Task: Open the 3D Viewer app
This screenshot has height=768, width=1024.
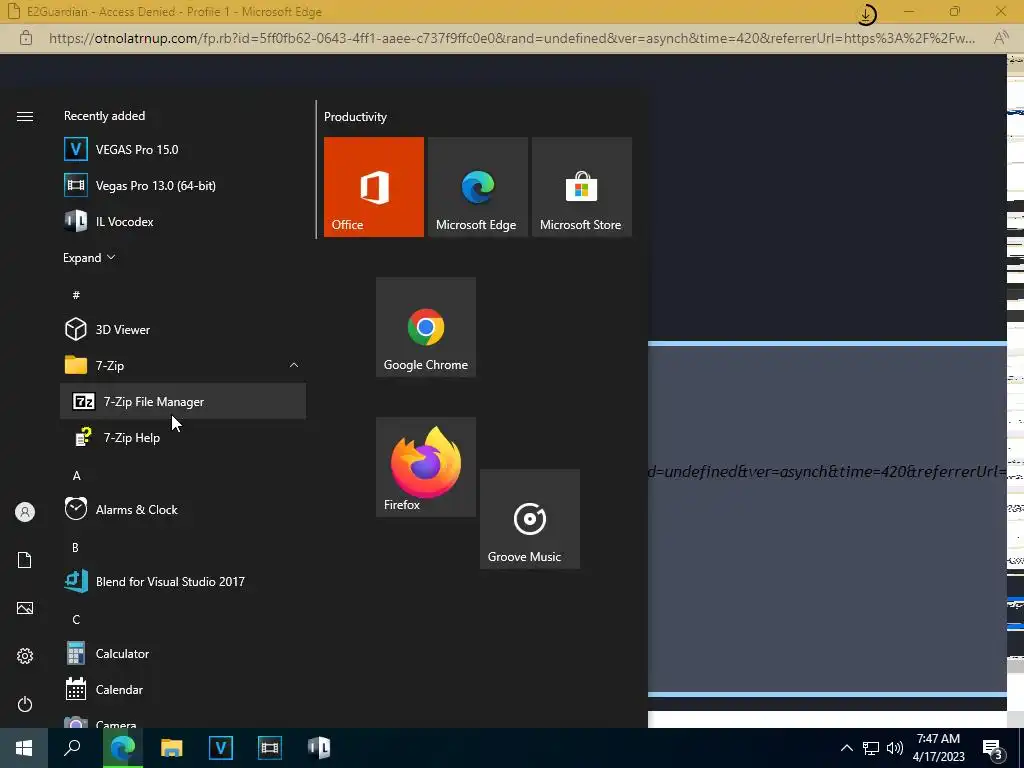Action: coord(183,329)
